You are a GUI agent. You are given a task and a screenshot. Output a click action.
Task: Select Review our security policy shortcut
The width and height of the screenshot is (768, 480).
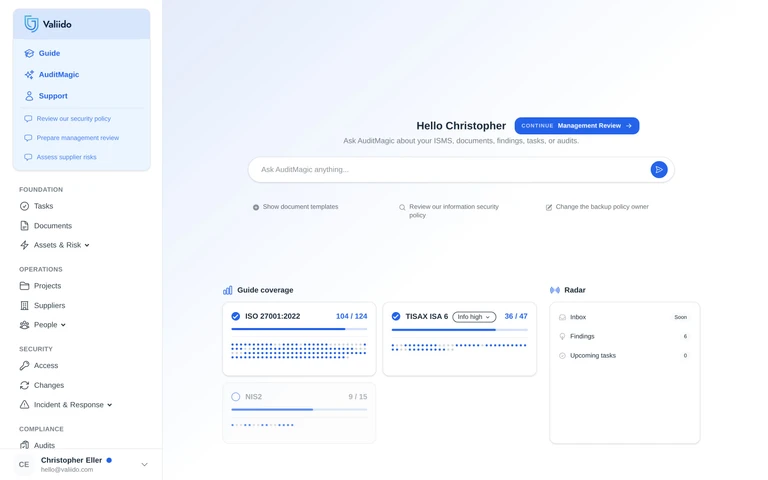[73, 119]
